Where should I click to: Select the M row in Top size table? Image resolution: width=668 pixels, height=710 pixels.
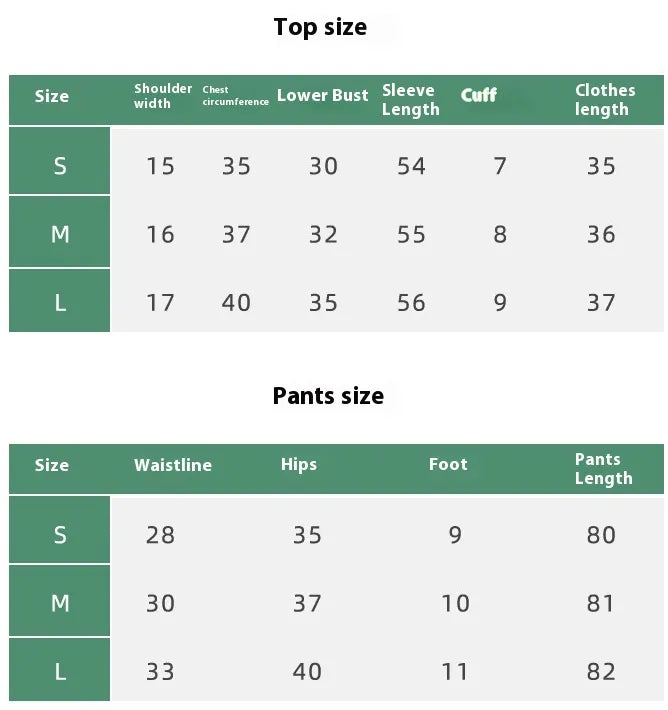pos(60,235)
